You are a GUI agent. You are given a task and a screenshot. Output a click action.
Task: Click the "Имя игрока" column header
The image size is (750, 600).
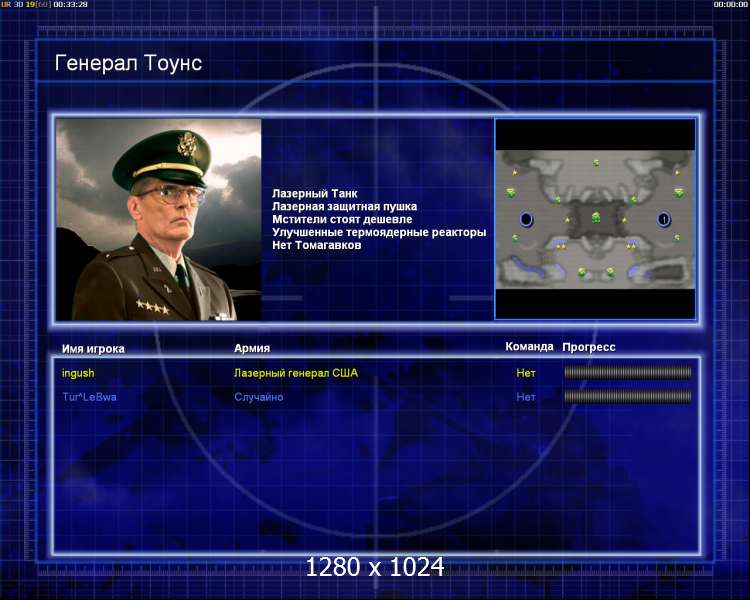(x=93, y=349)
